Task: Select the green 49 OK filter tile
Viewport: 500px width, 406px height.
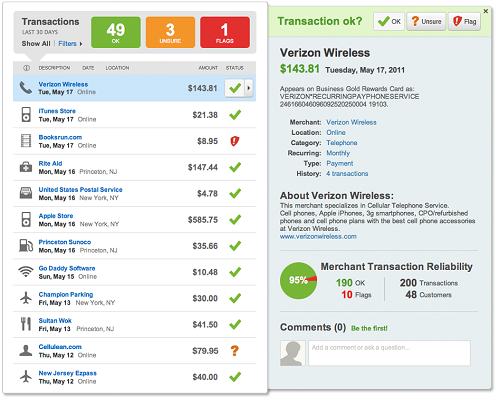Action: [x=116, y=32]
